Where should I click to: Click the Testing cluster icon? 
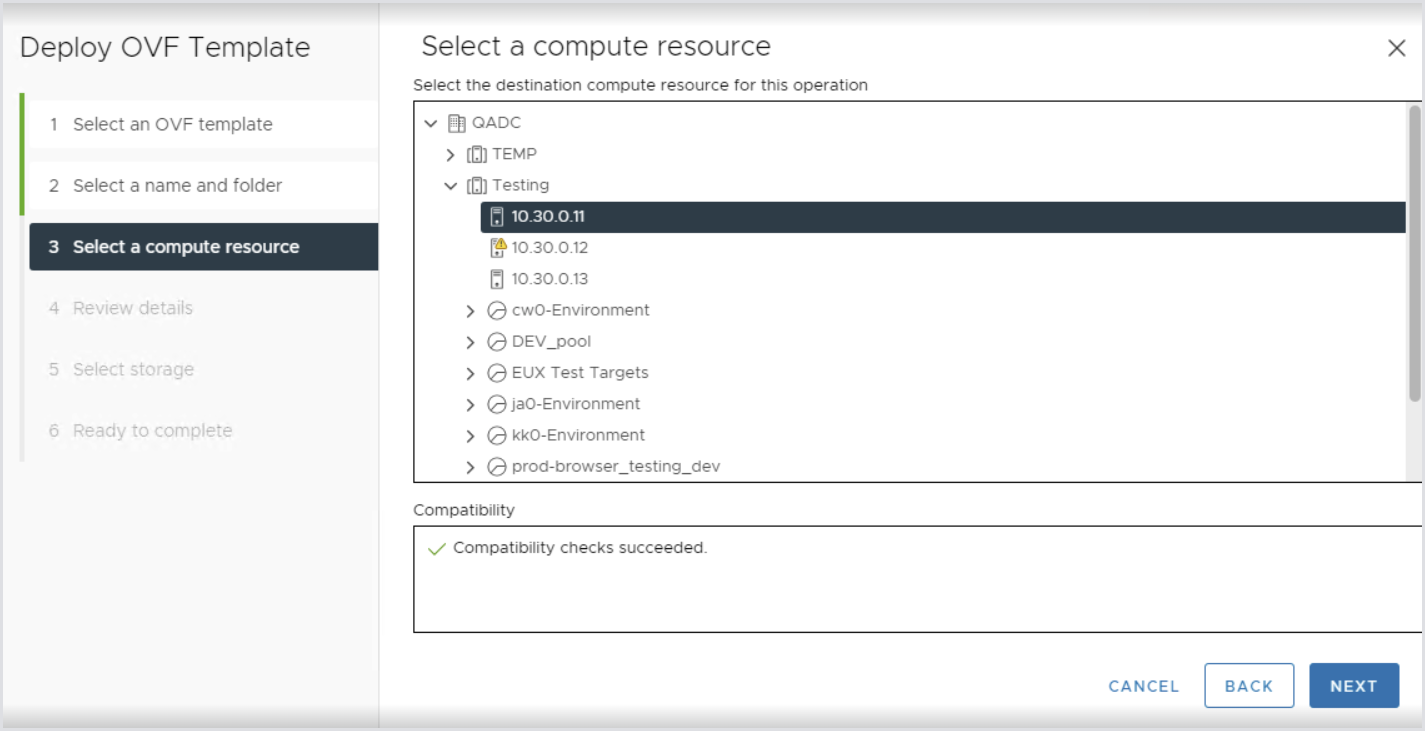tap(477, 185)
